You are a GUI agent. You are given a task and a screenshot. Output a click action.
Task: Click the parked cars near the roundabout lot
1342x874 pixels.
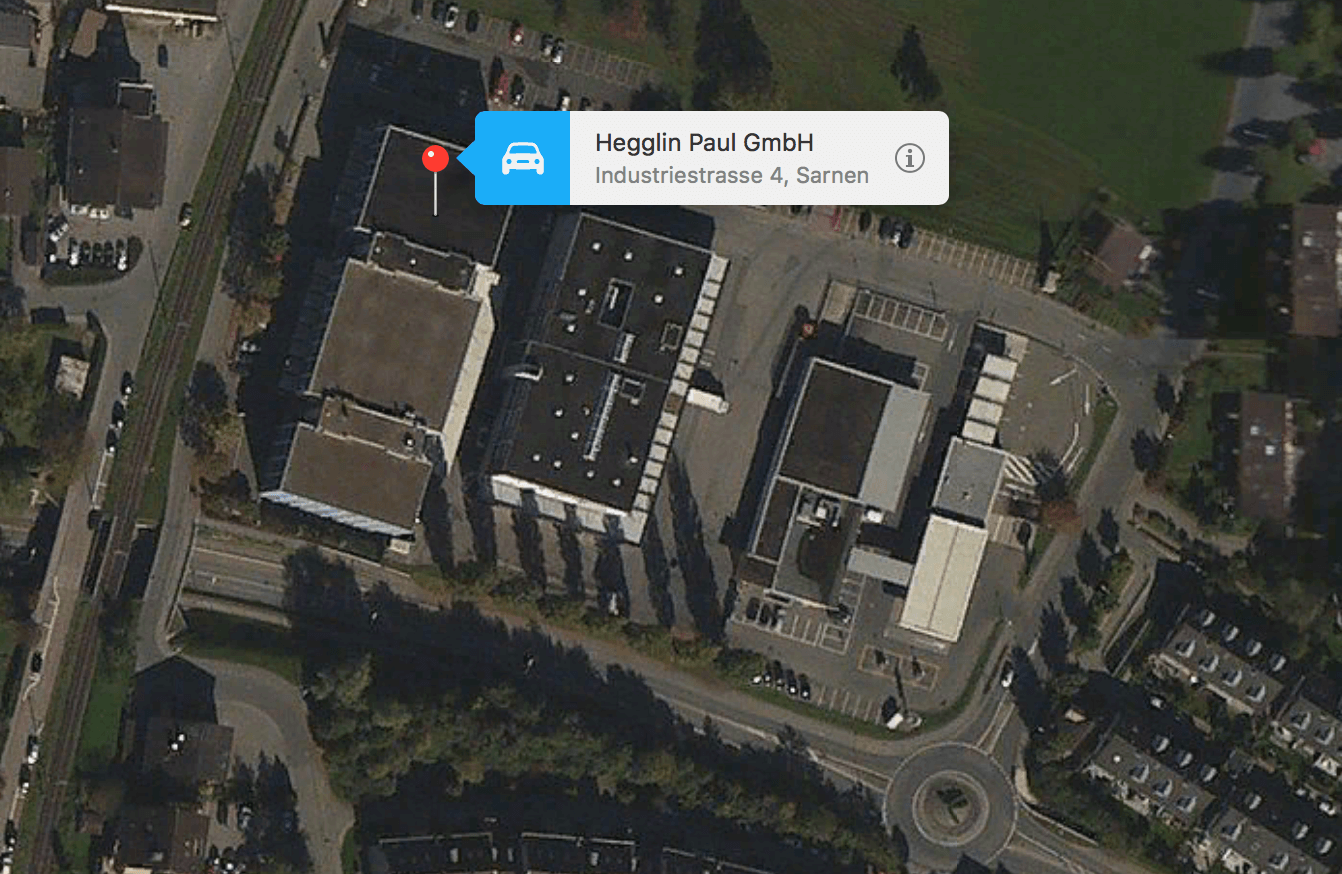785,682
